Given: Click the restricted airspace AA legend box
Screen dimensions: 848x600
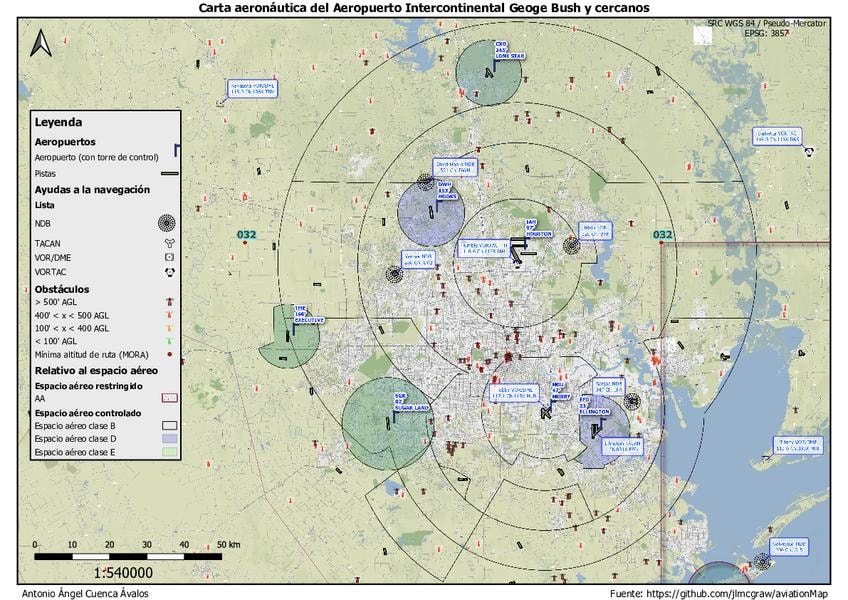Looking at the screenshot, I should click(168, 398).
